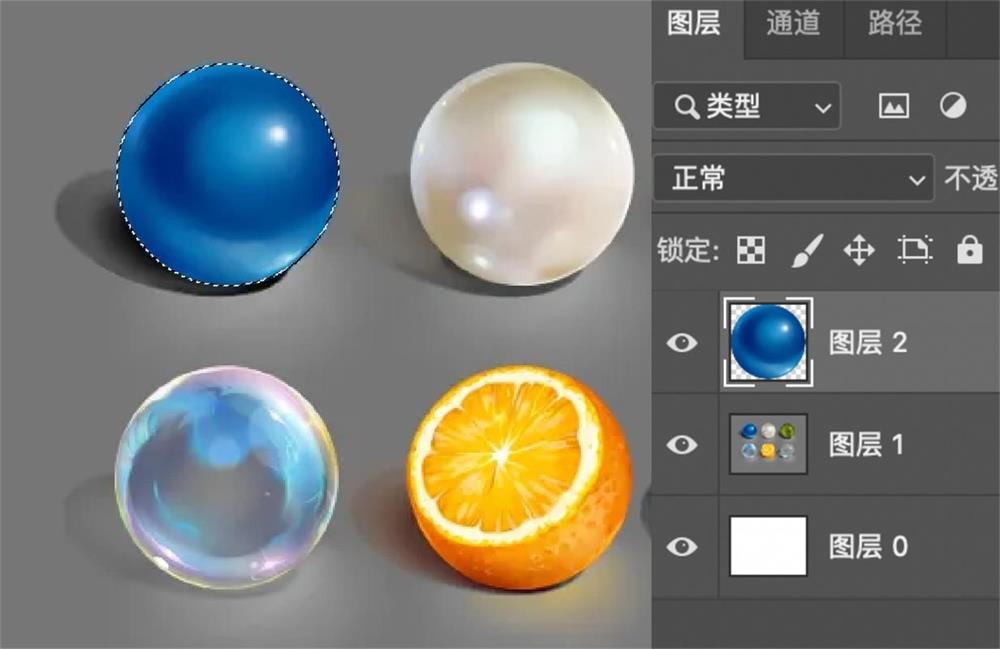Select the 图层 2 blue sphere thumbnail

[768, 342]
